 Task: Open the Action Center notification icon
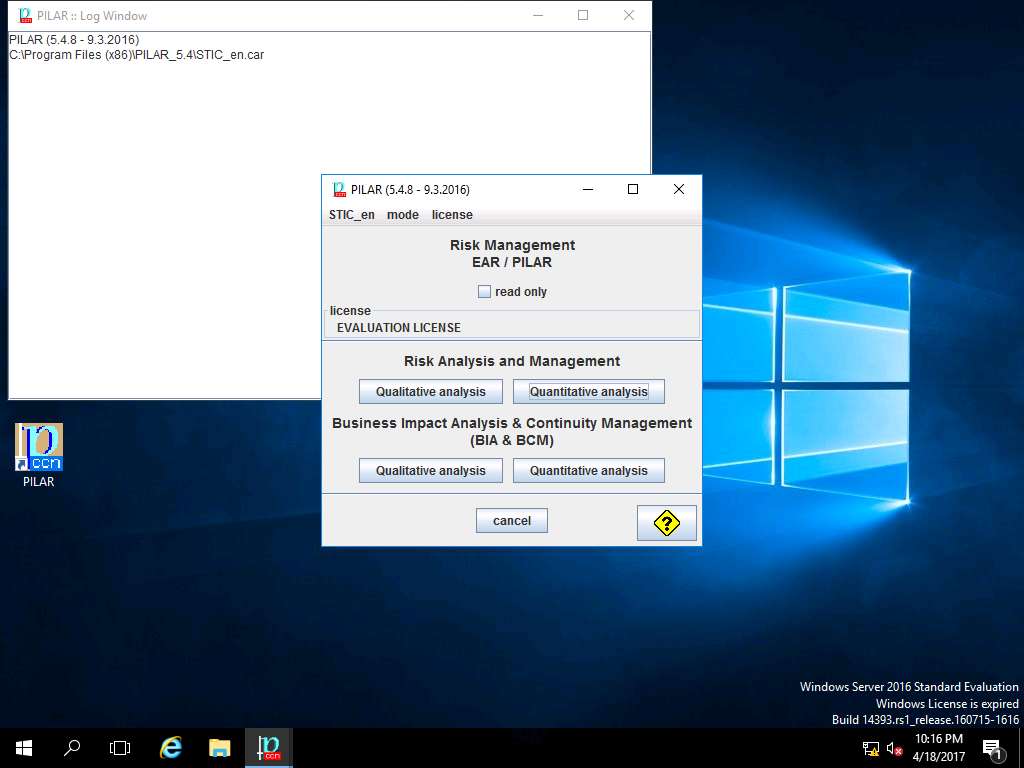pyautogui.click(x=992, y=749)
